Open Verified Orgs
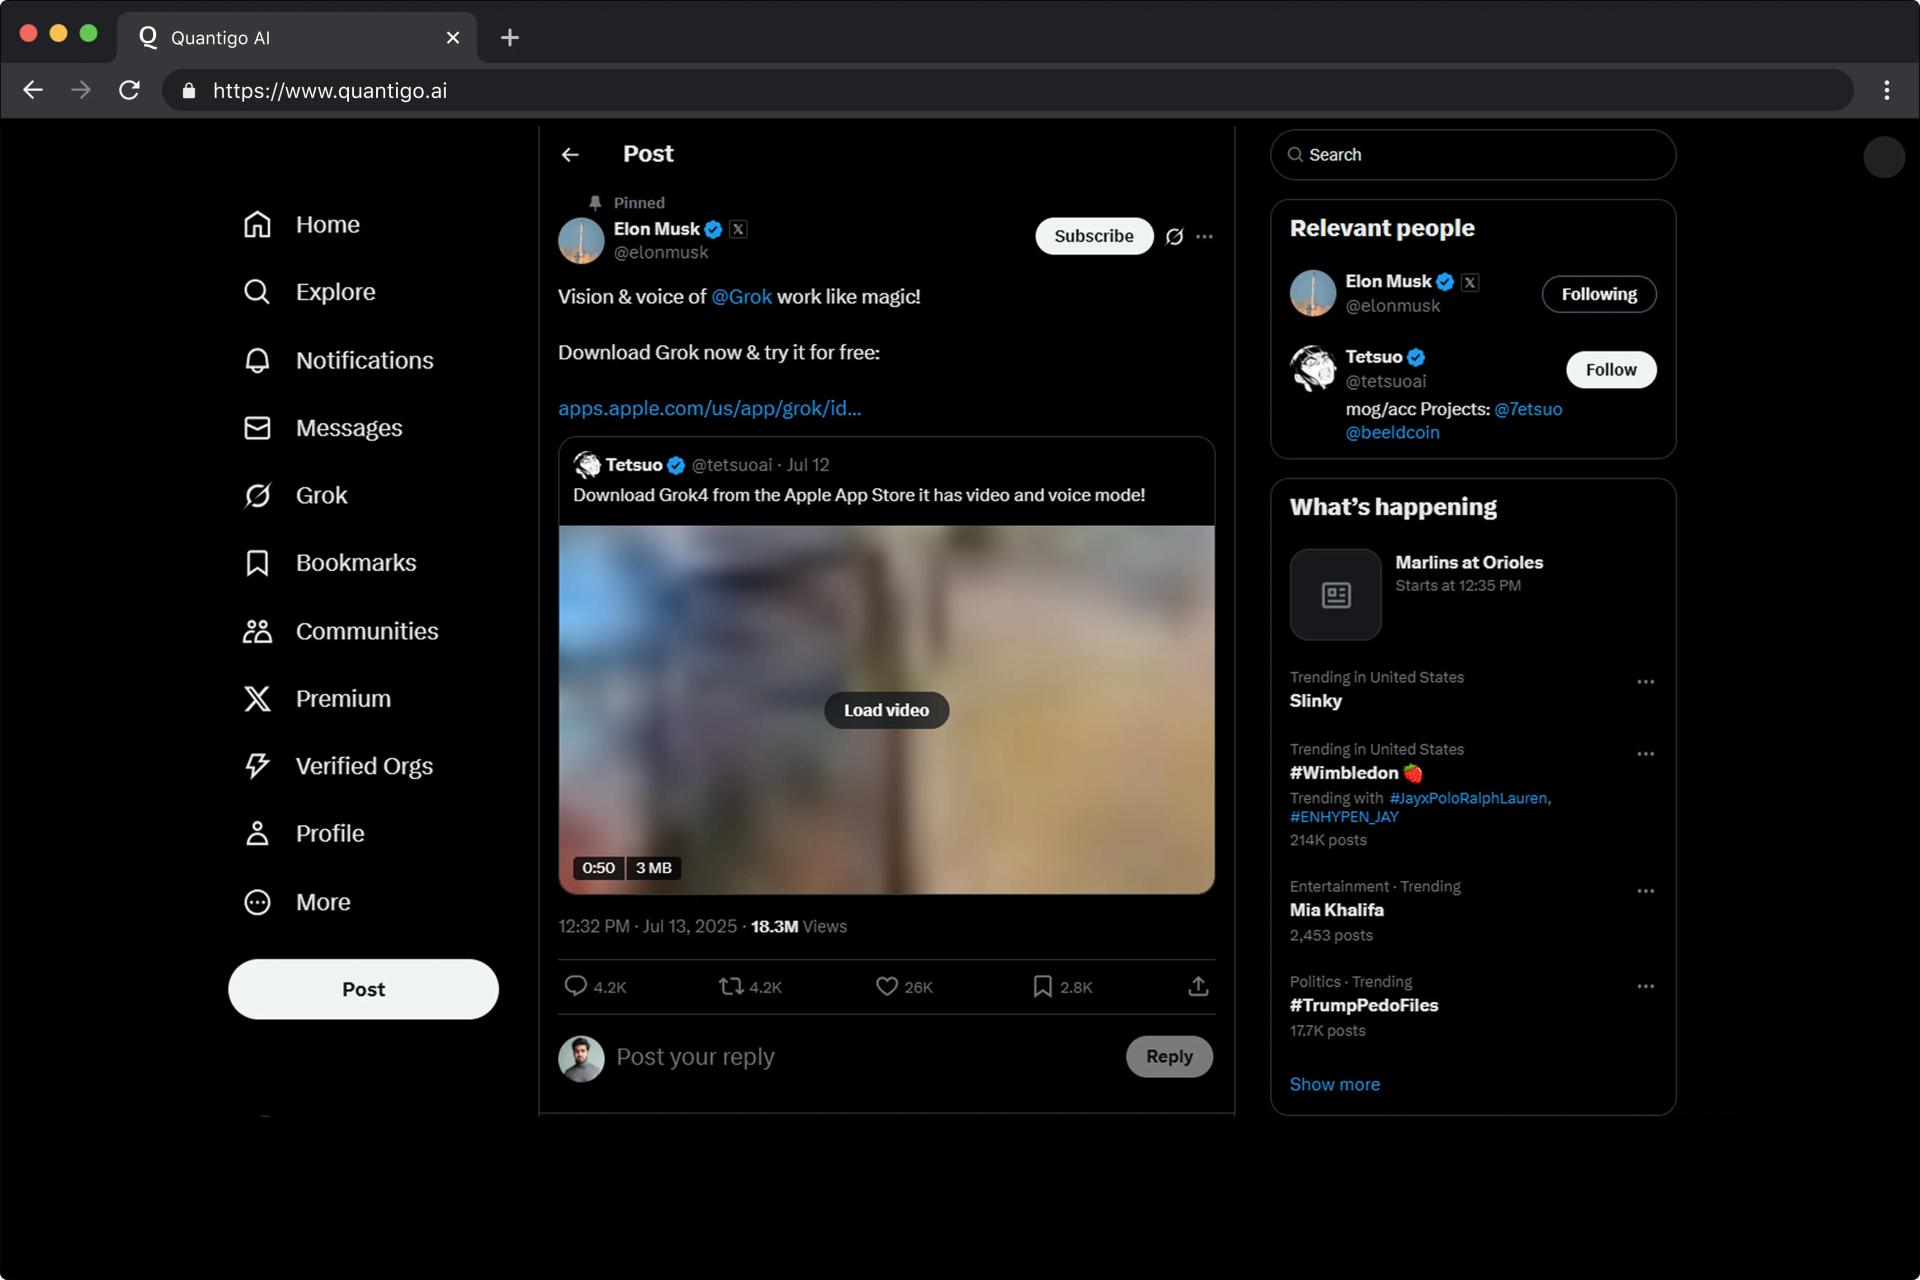This screenshot has width=1920, height=1280. coord(338,766)
